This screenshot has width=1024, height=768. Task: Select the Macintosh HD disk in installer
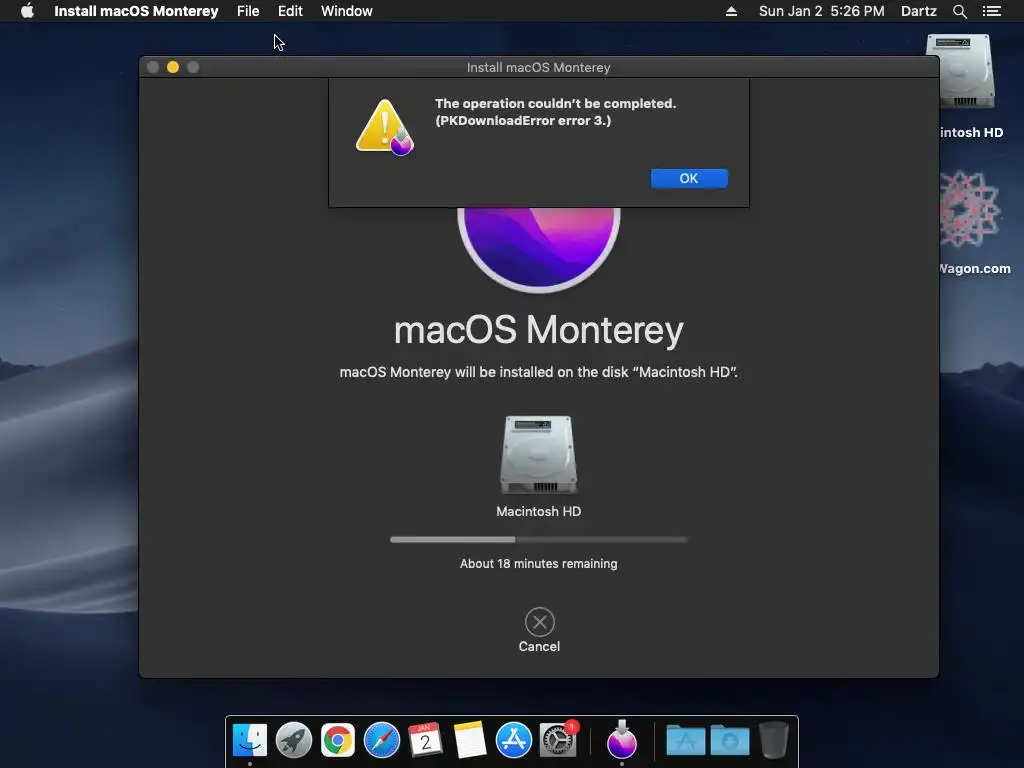539,455
